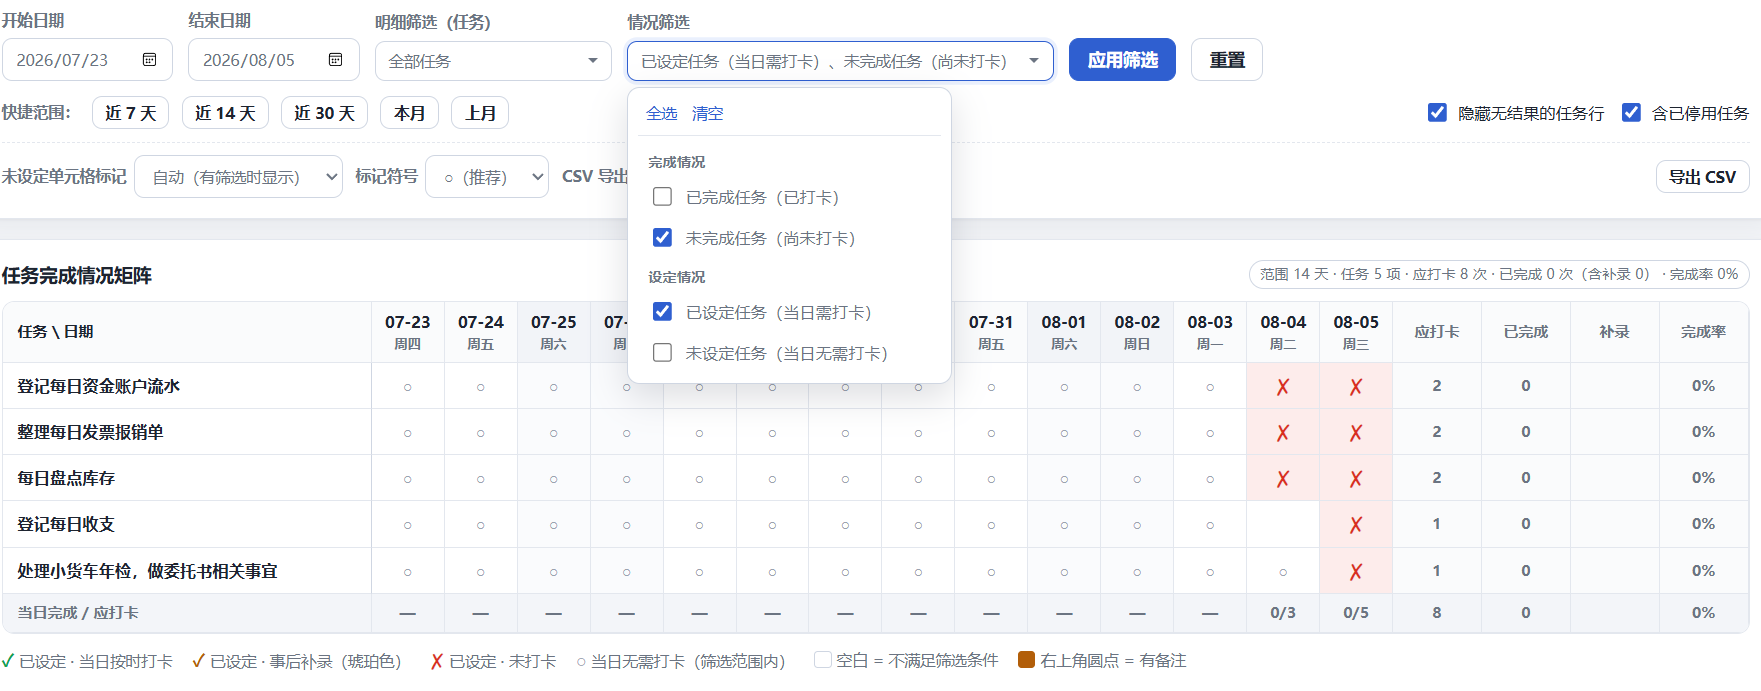Click the red X for 登记每日资金账户流水 on 08-05

(x=1356, y=387)
